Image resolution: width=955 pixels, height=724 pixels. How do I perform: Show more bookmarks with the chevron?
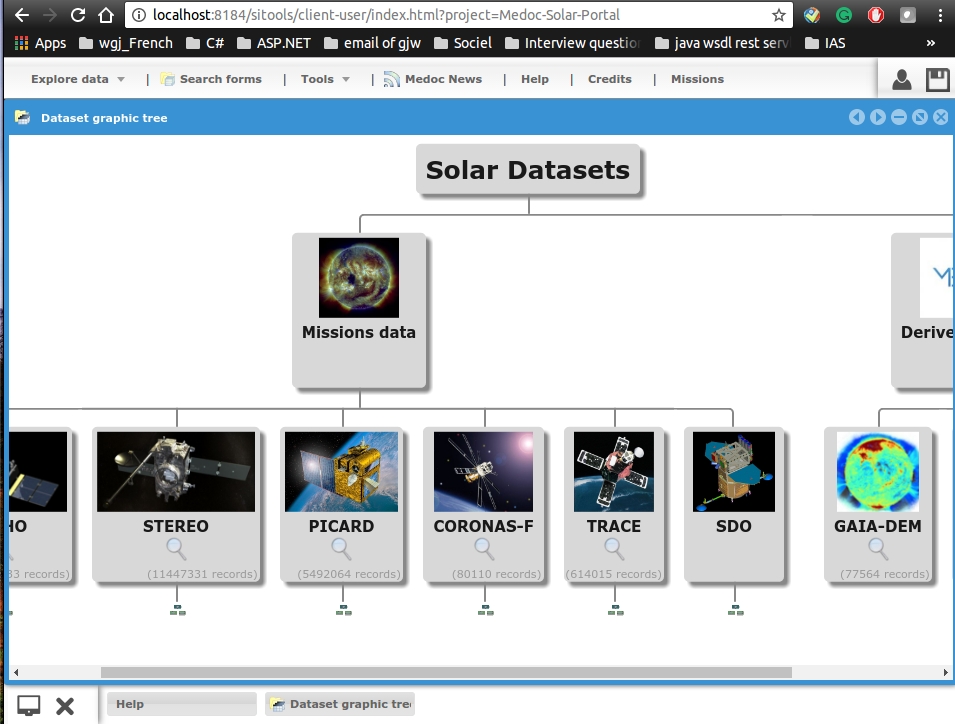[x=930, y=43]
